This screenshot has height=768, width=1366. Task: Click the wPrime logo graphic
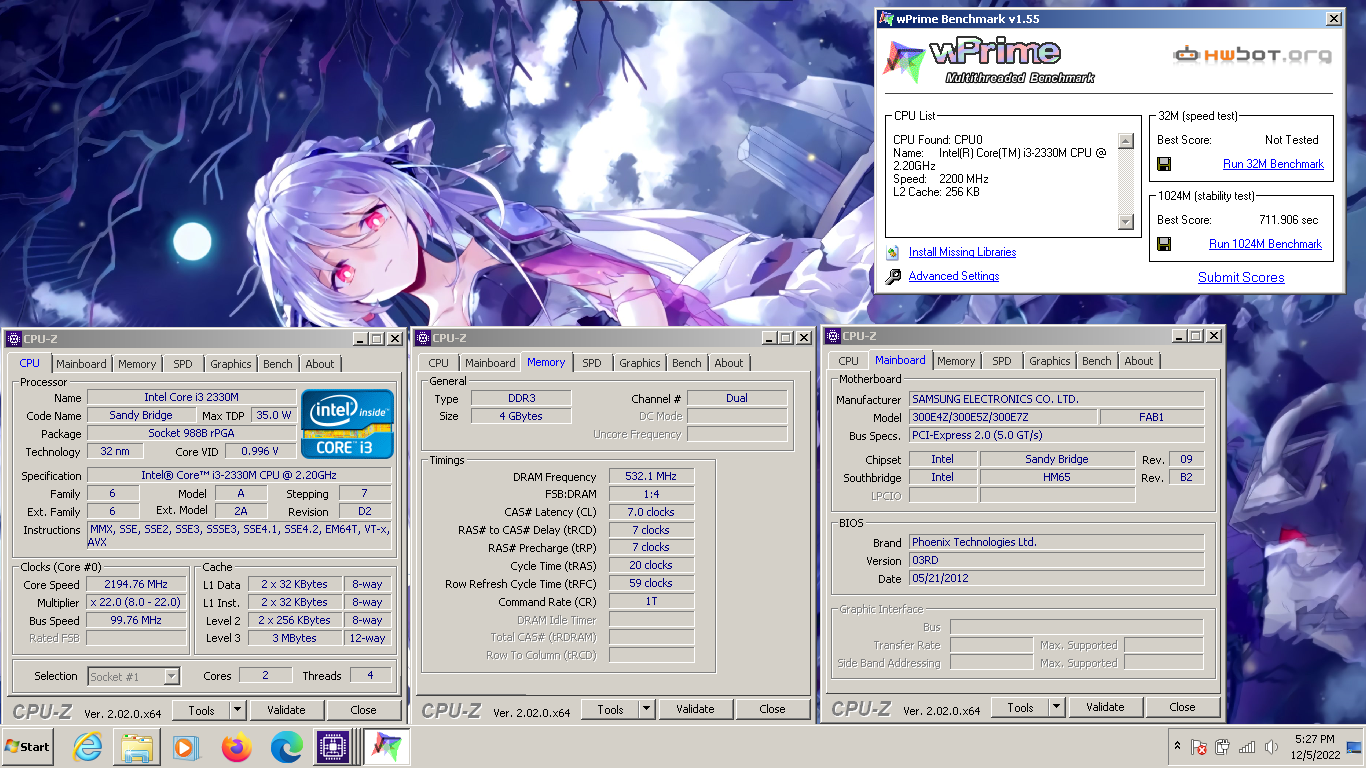(x=990, y=59)
